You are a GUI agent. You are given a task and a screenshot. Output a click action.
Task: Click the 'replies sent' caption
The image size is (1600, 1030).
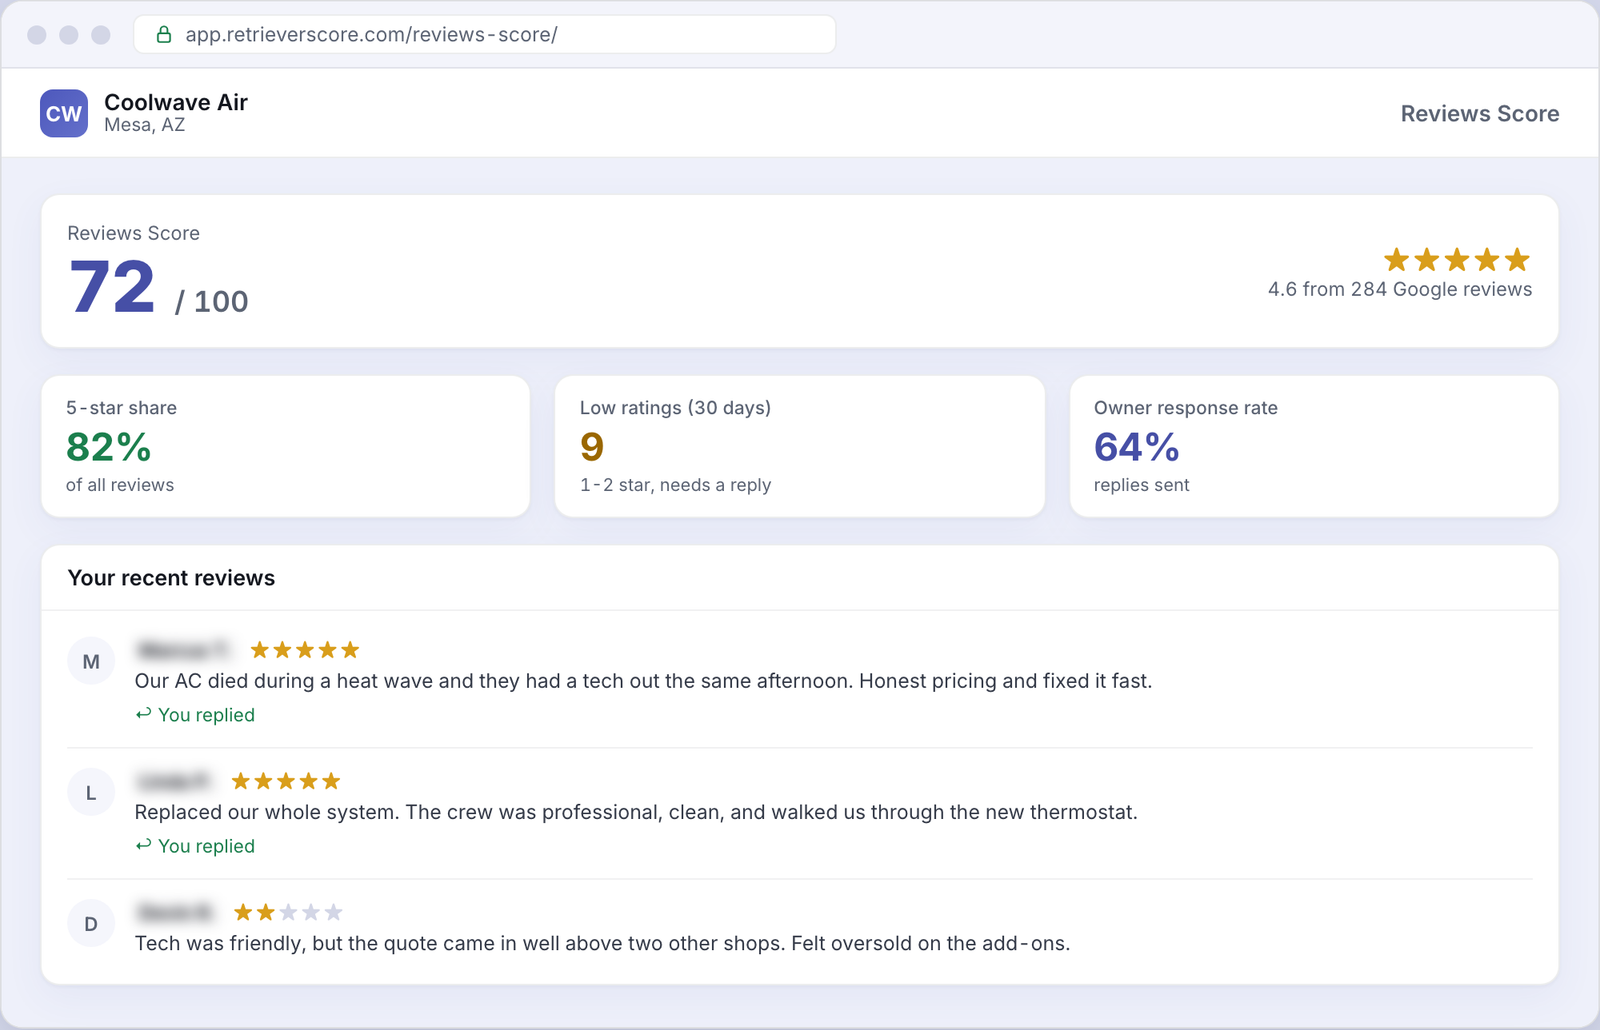tap(1141, 485)
